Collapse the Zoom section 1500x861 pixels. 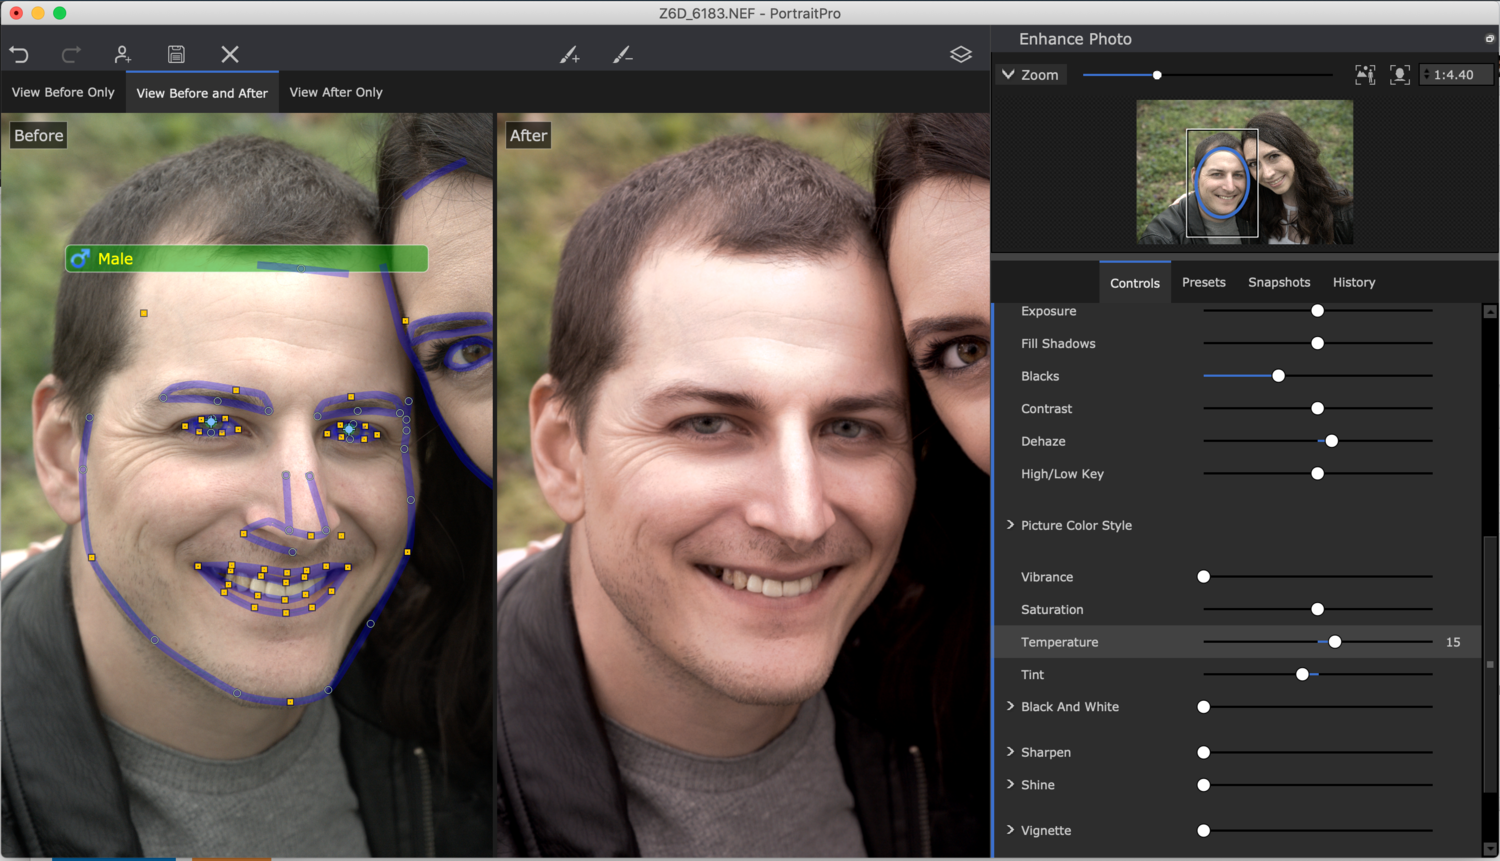tap(1008, 75)
